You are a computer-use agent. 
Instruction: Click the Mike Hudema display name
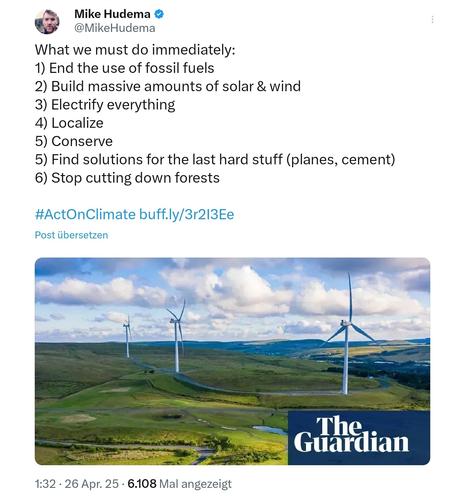click(x=112, y=14)
